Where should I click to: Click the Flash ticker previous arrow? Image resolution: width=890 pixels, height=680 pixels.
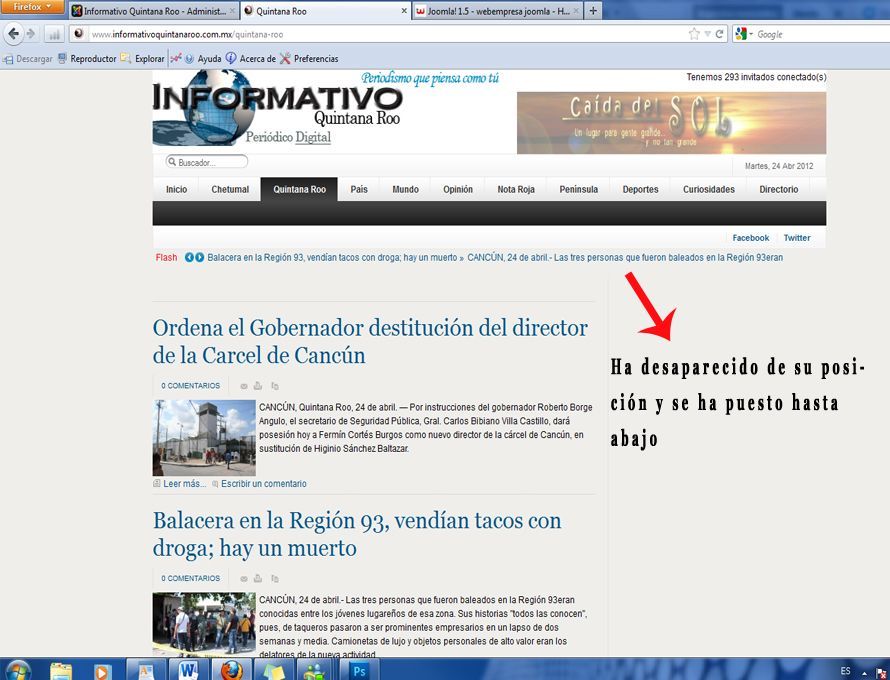coord(190,257)
